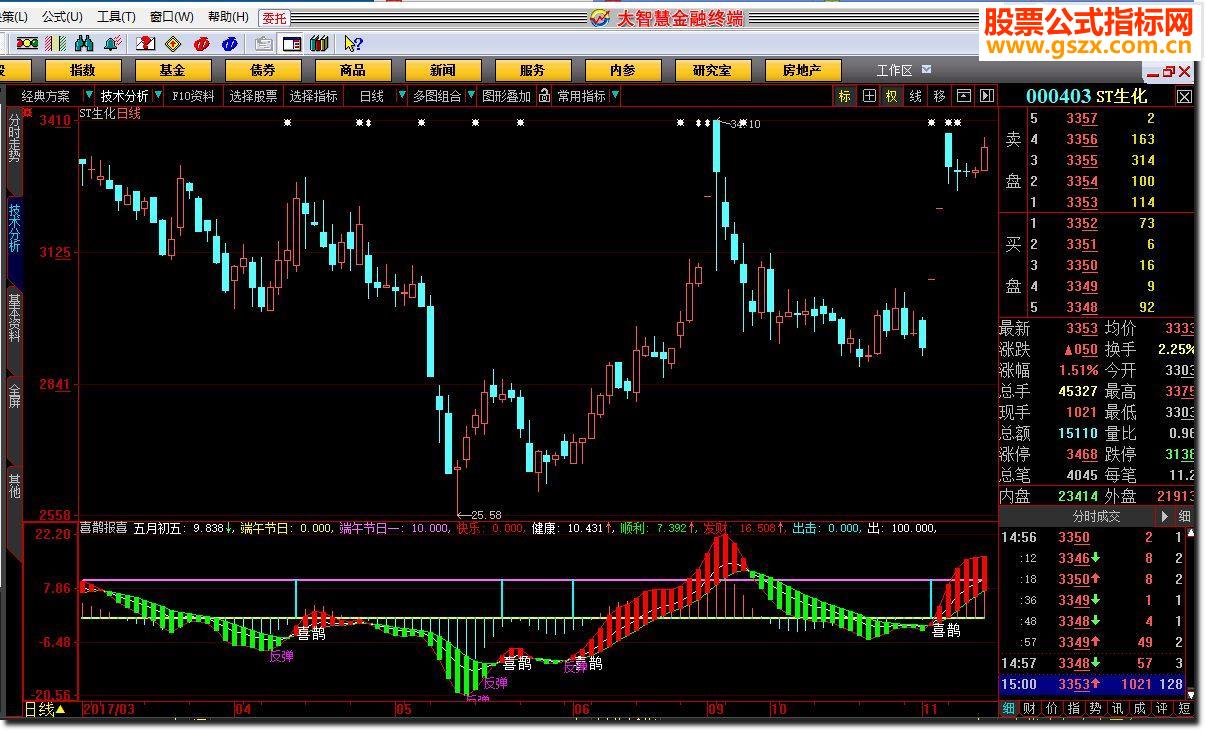Click the grid 田 layout icon
Viewport: 1206px width, 731px height.
[869, 96]
